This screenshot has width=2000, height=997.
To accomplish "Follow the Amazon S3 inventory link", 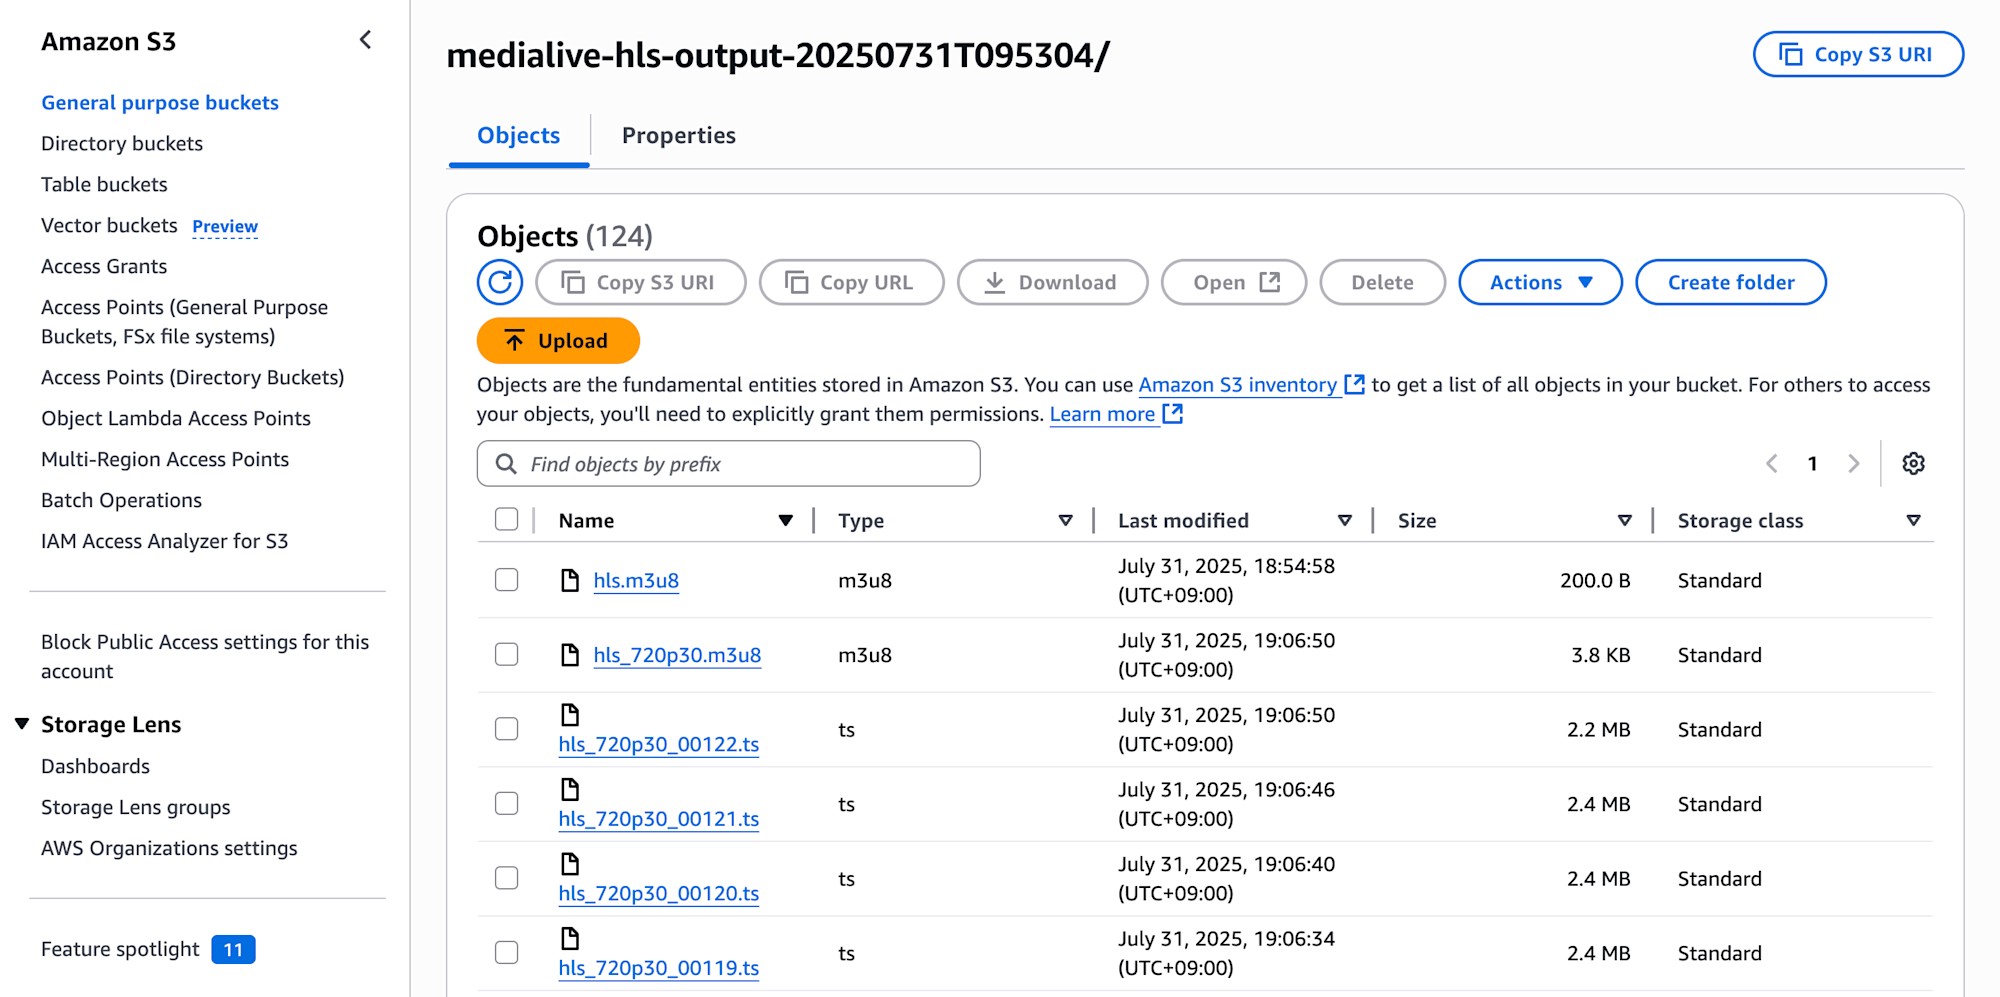I will (1238, 384).
